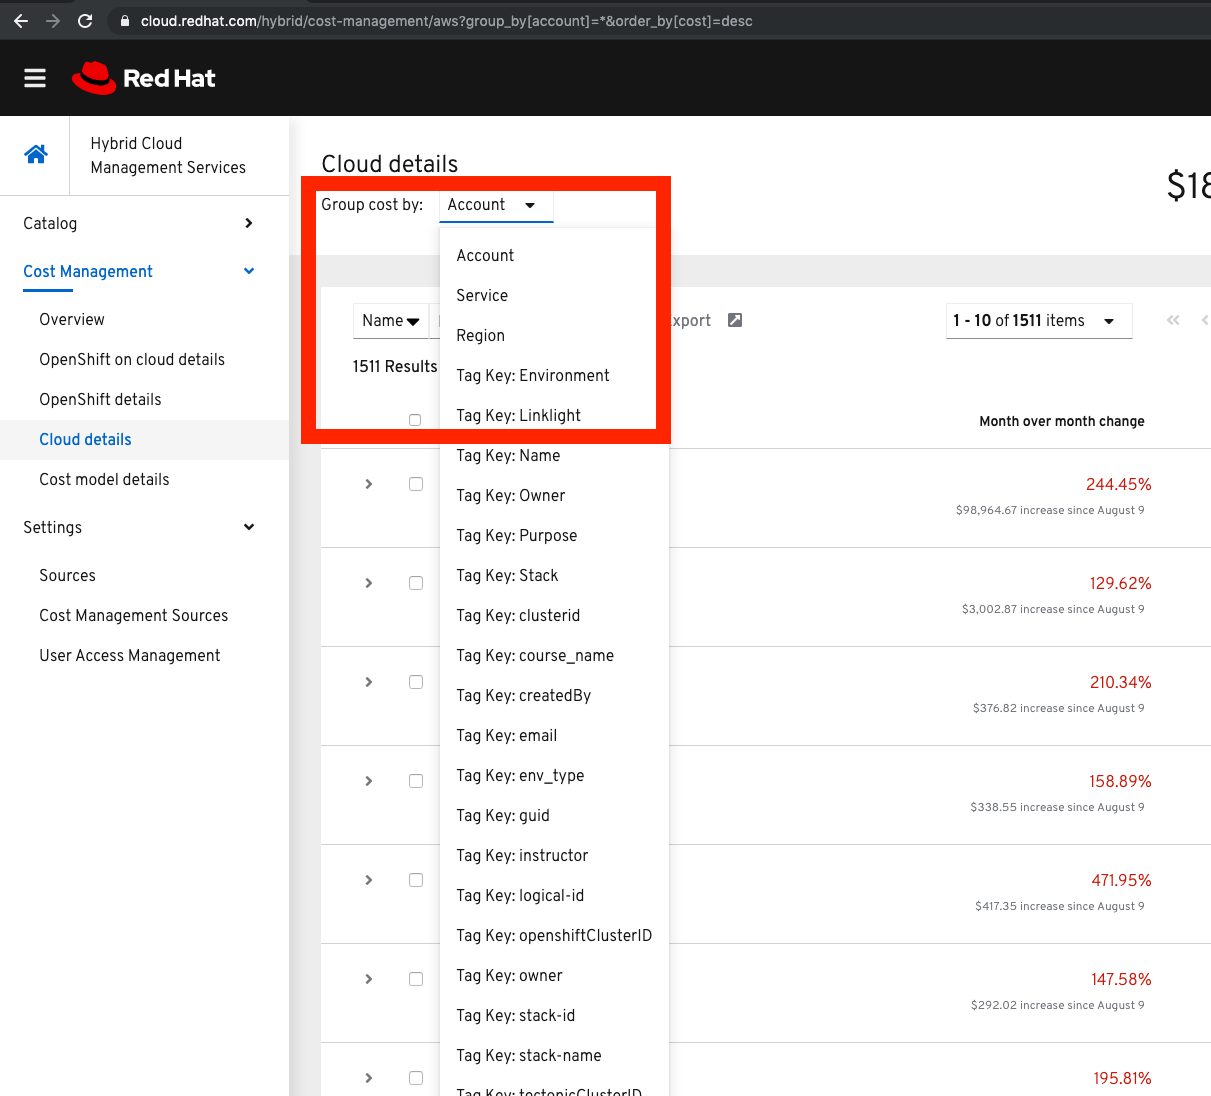This screenshot has height=1096, width=1211.
Task: Expand the row showing 147.58% change
Action: (369, 979)
